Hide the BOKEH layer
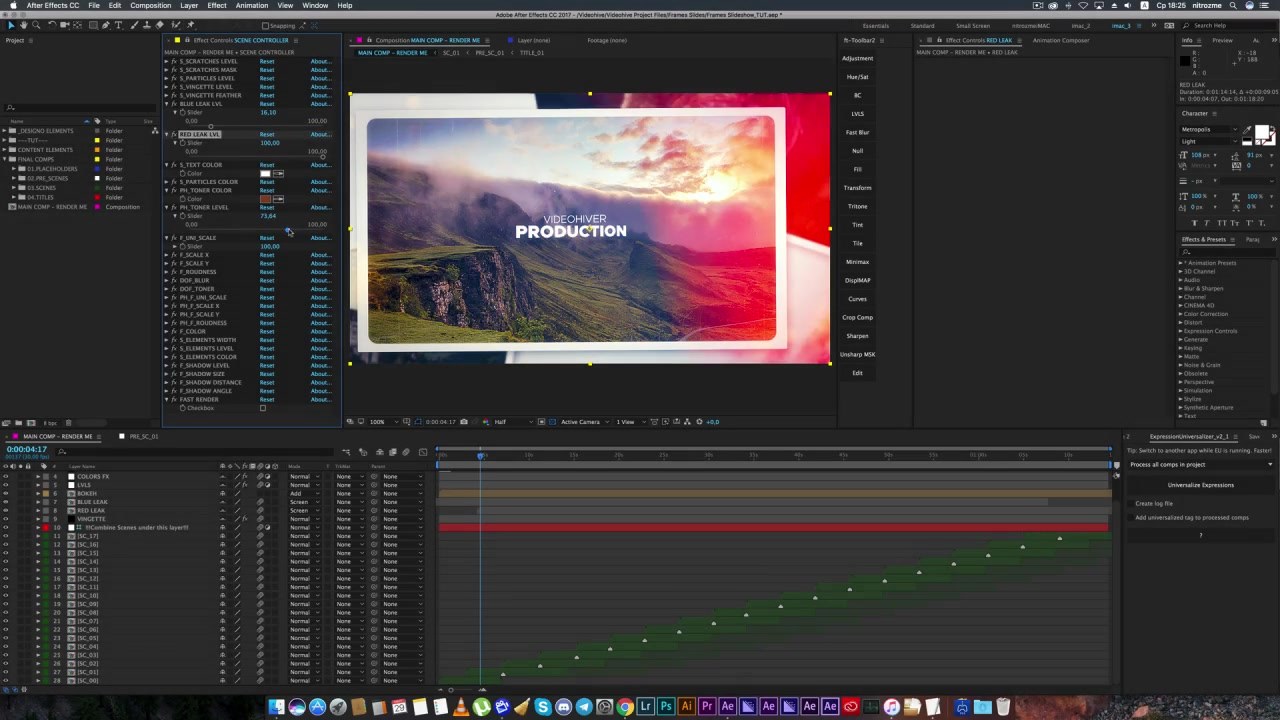The height and width of the screenshot is (720, 1280). [5, 493]
